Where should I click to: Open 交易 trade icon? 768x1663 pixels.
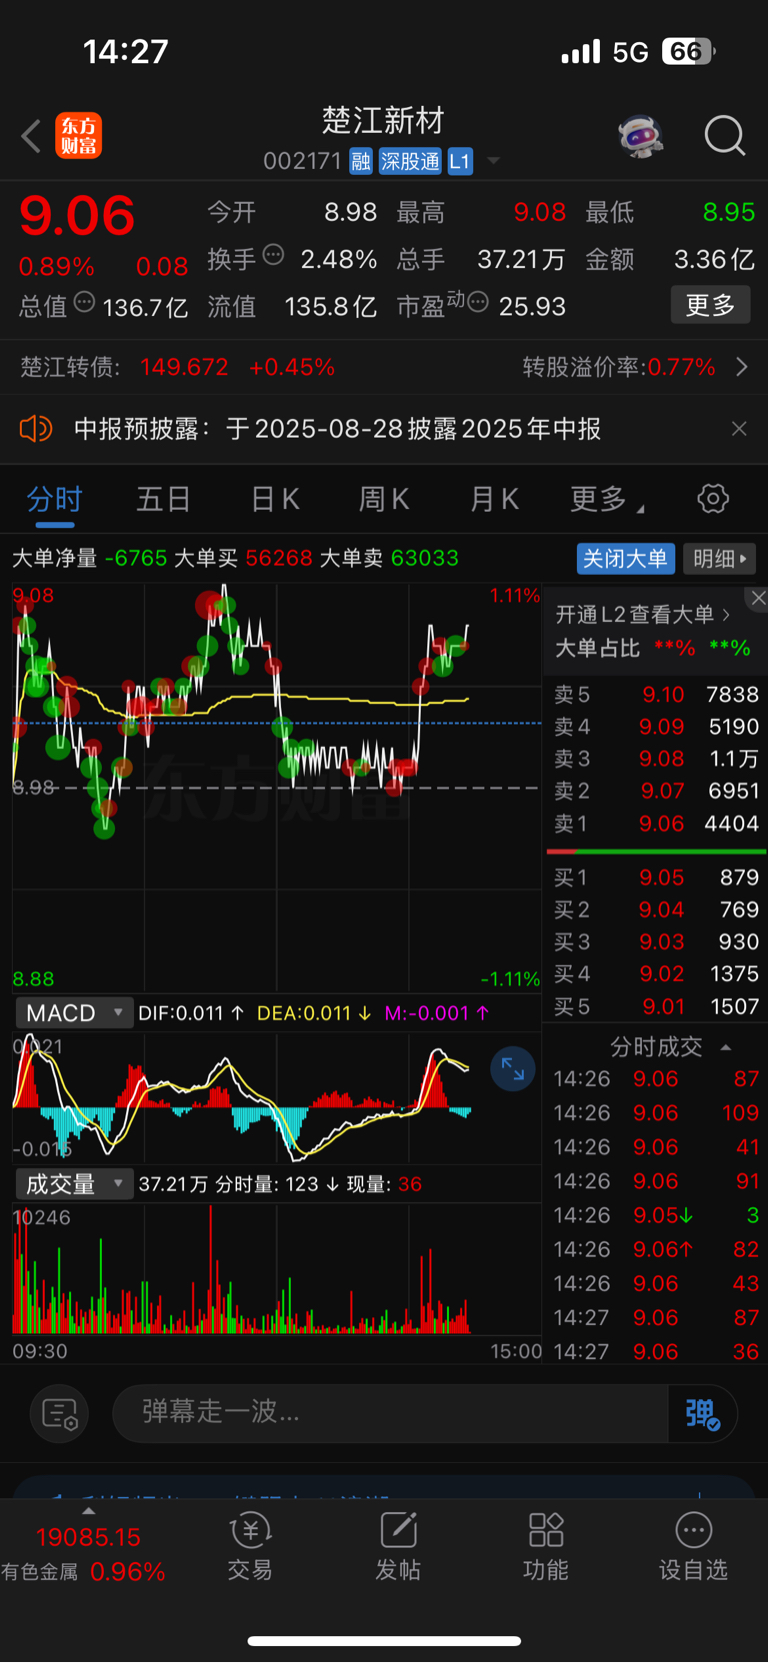tap(250, 1547)
